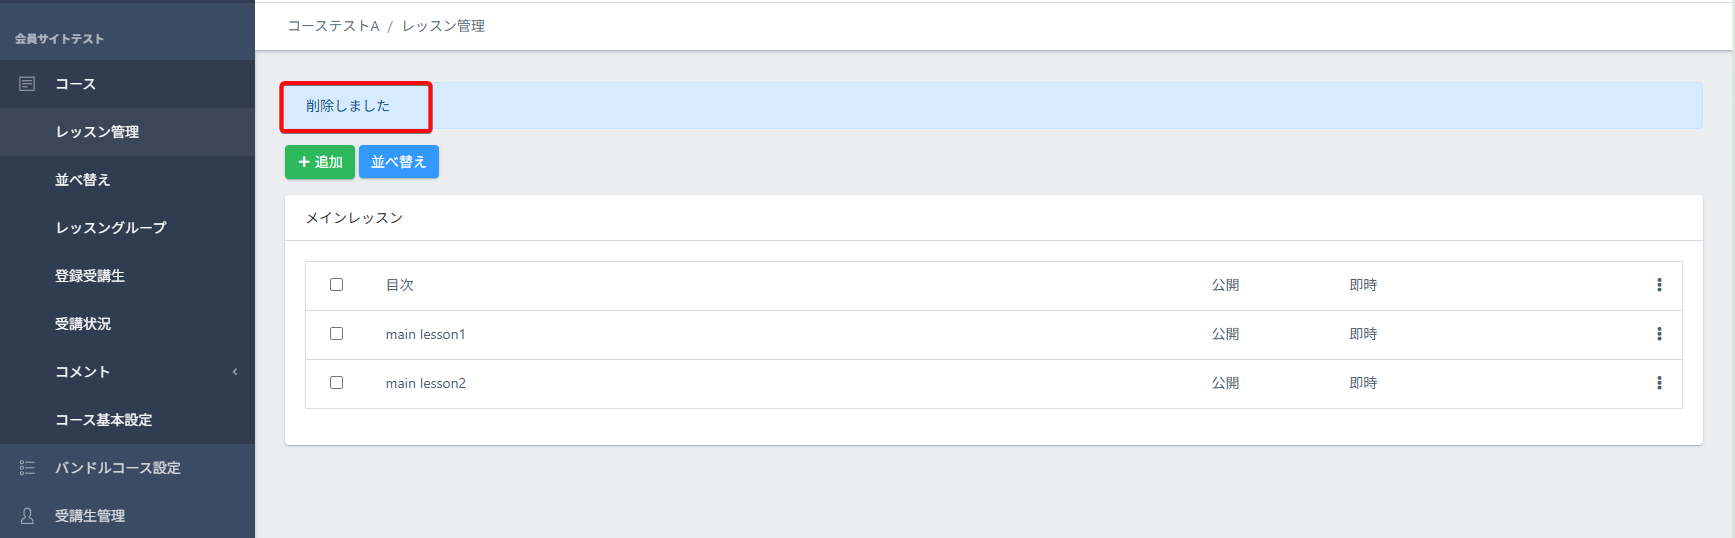Check the 目次 row checkbox
1735x538 pixels.
click(x=336, y=285)
